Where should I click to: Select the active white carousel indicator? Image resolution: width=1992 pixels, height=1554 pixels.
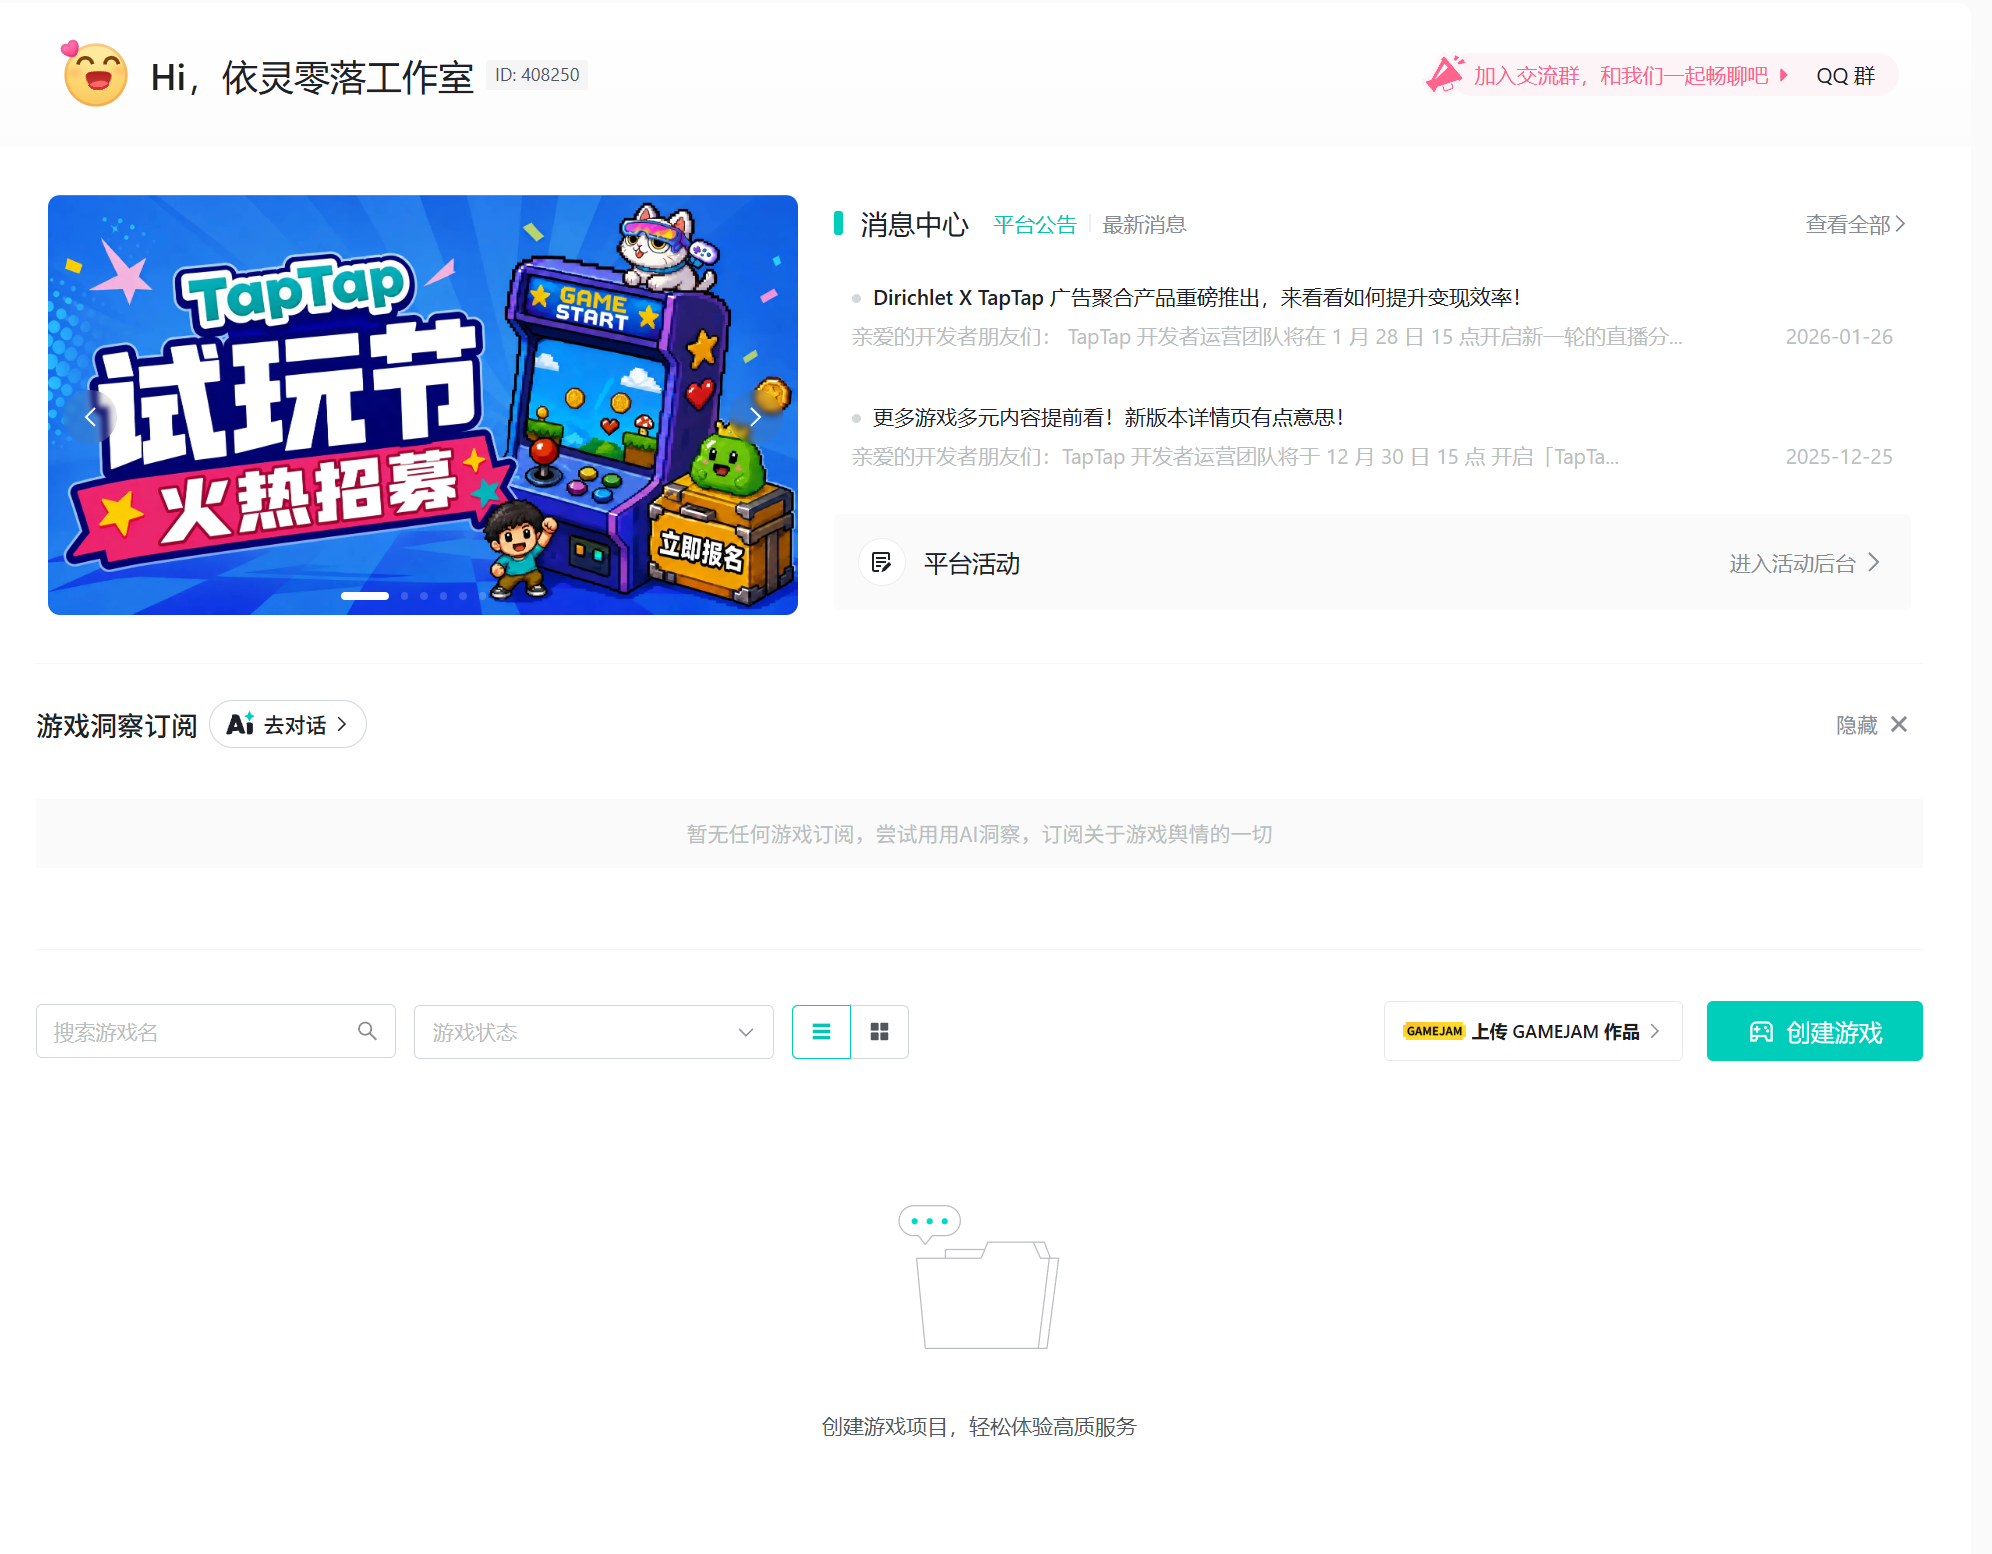tap(365, 596)
